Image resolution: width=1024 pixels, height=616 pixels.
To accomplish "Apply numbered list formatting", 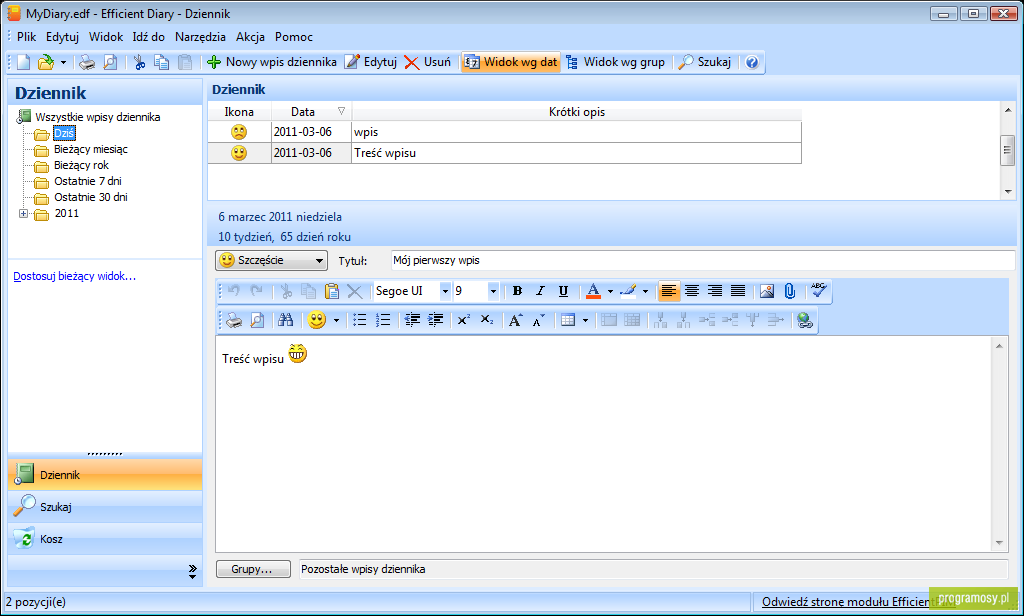I will (x=383, y=320).
